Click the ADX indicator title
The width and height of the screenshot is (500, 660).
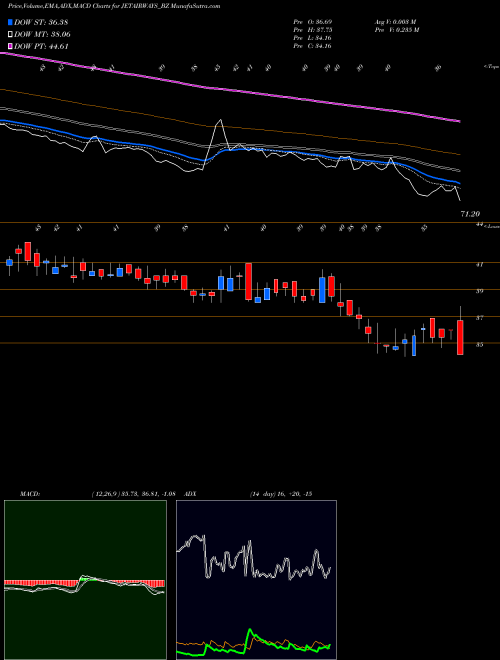point(190,494)
